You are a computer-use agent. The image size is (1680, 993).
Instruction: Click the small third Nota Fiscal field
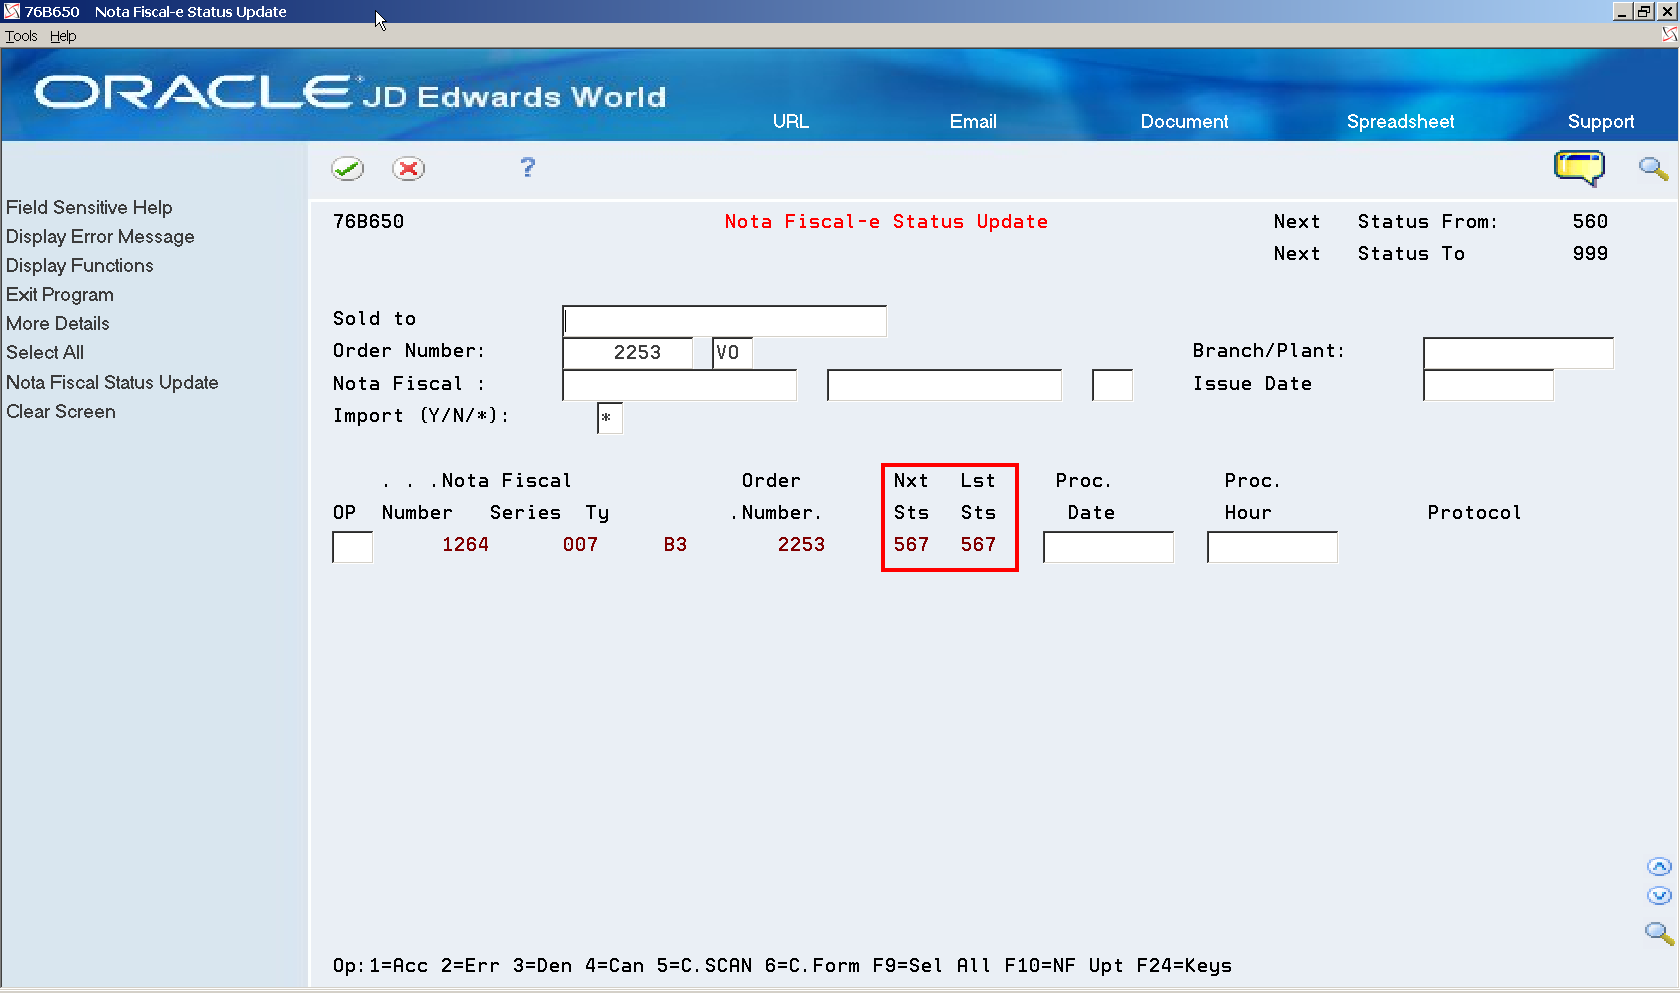point(1113,385)
